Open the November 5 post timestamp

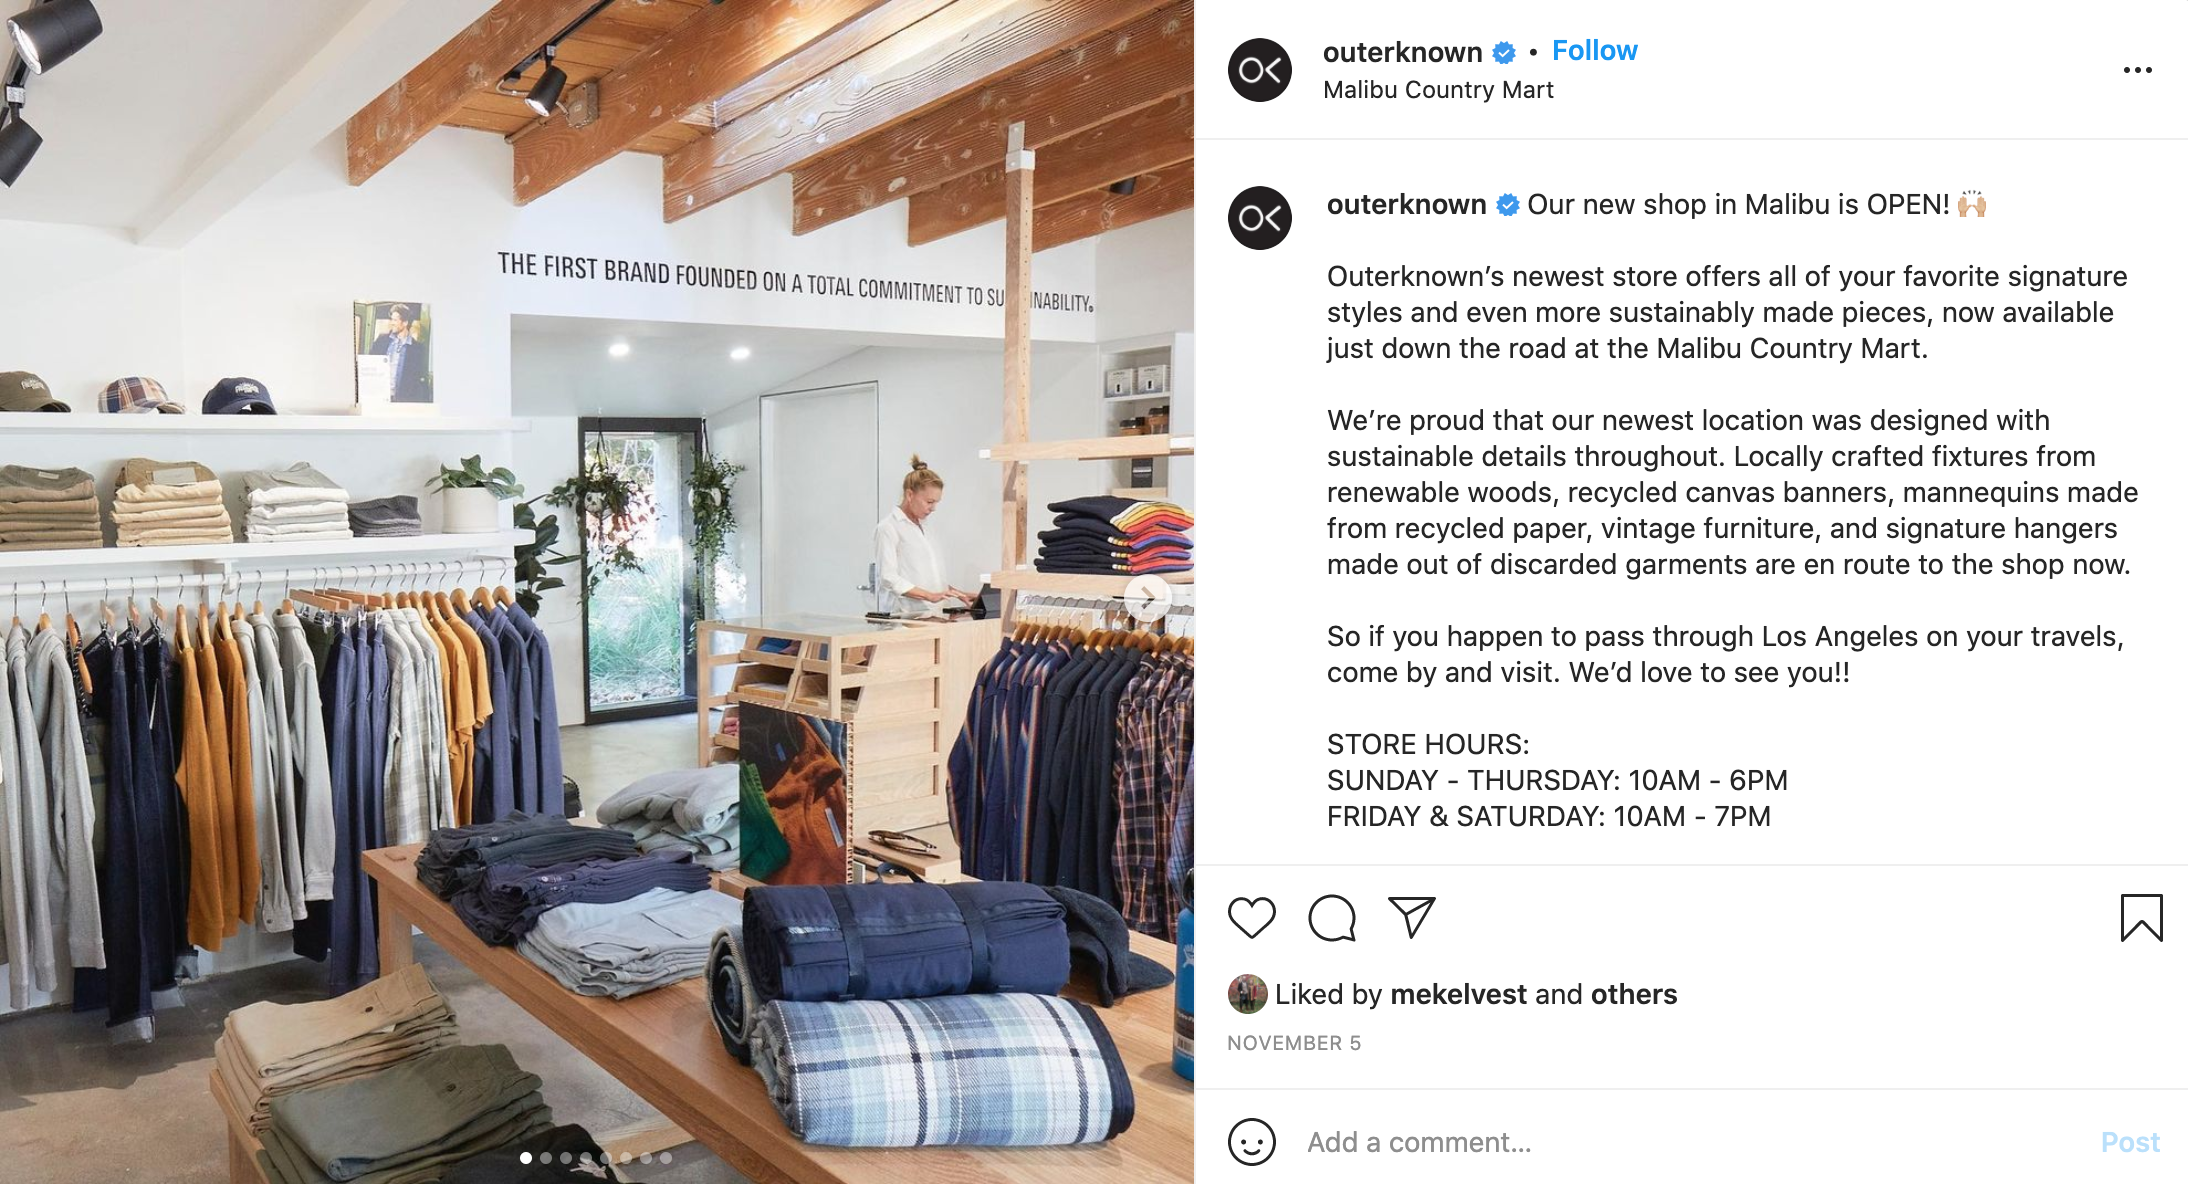click(1294, 1043)
